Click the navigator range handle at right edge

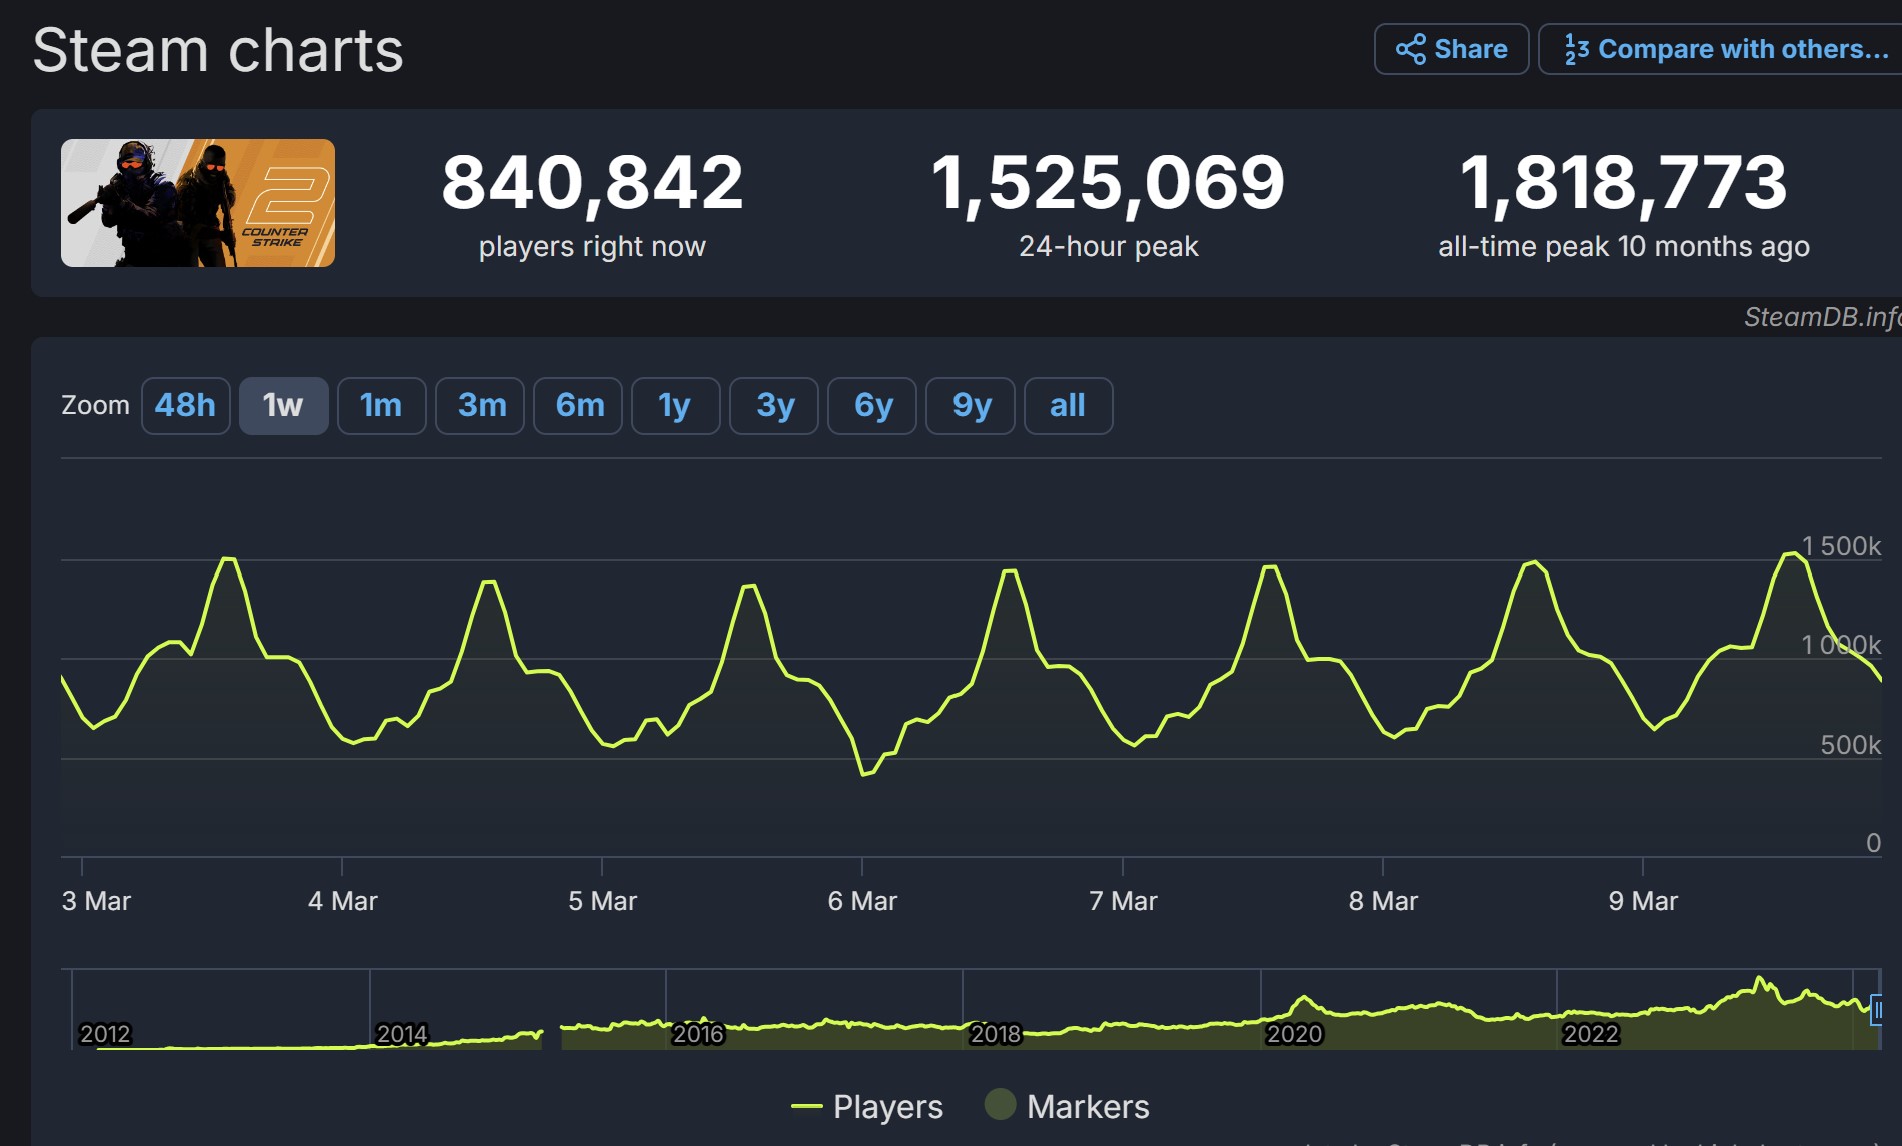coord(1877,1010)
